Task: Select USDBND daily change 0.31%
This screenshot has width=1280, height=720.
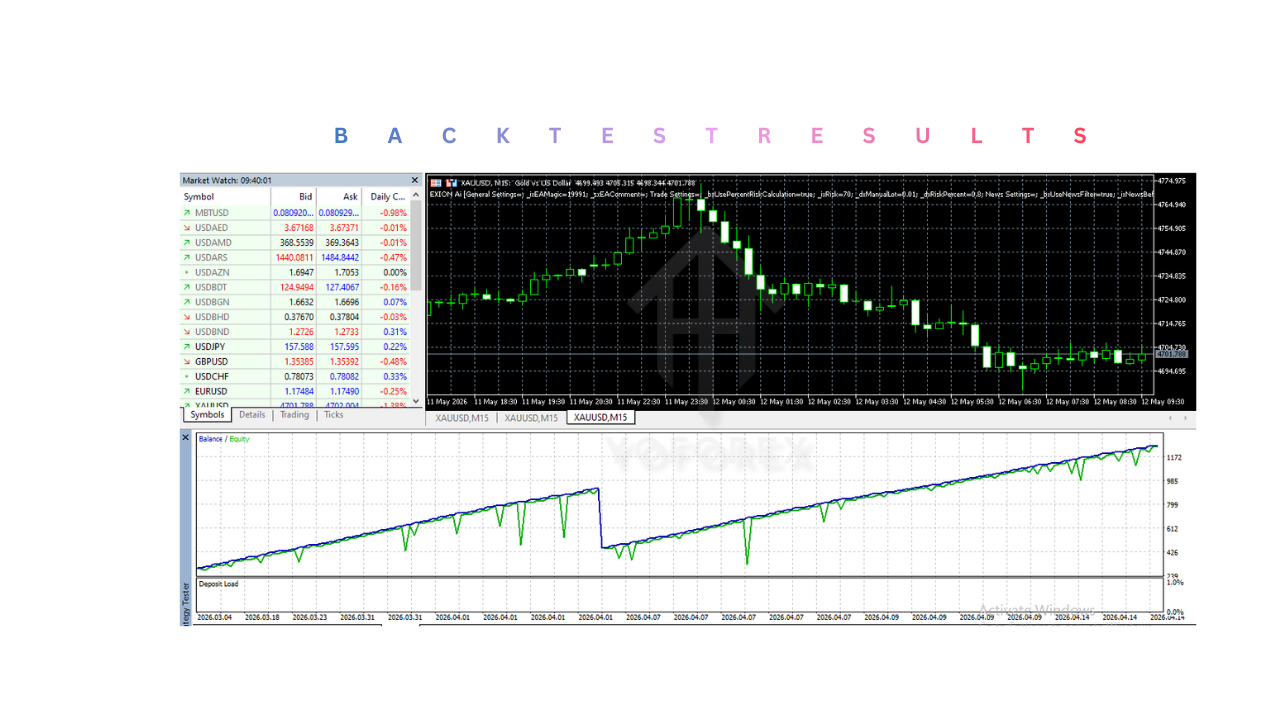Action: 394,331
